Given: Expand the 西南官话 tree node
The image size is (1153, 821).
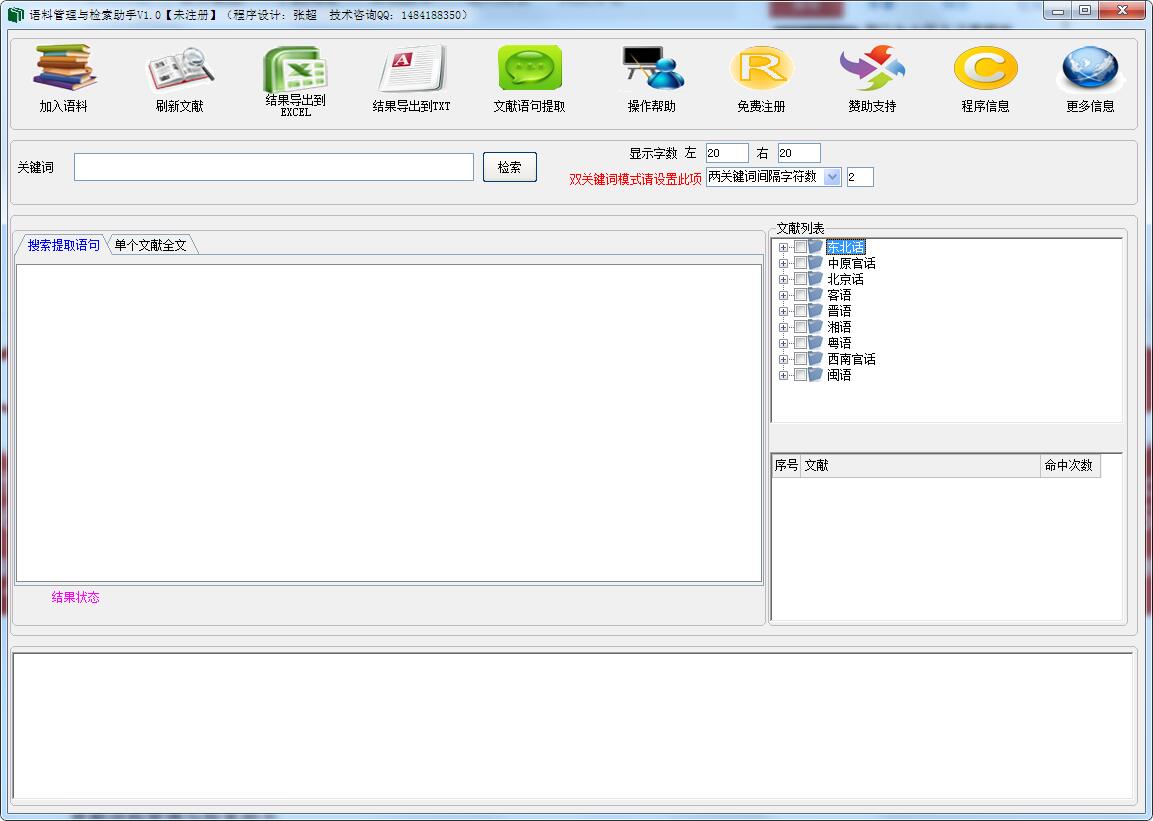Looking at the screenshot, I should tap(783, 360).
